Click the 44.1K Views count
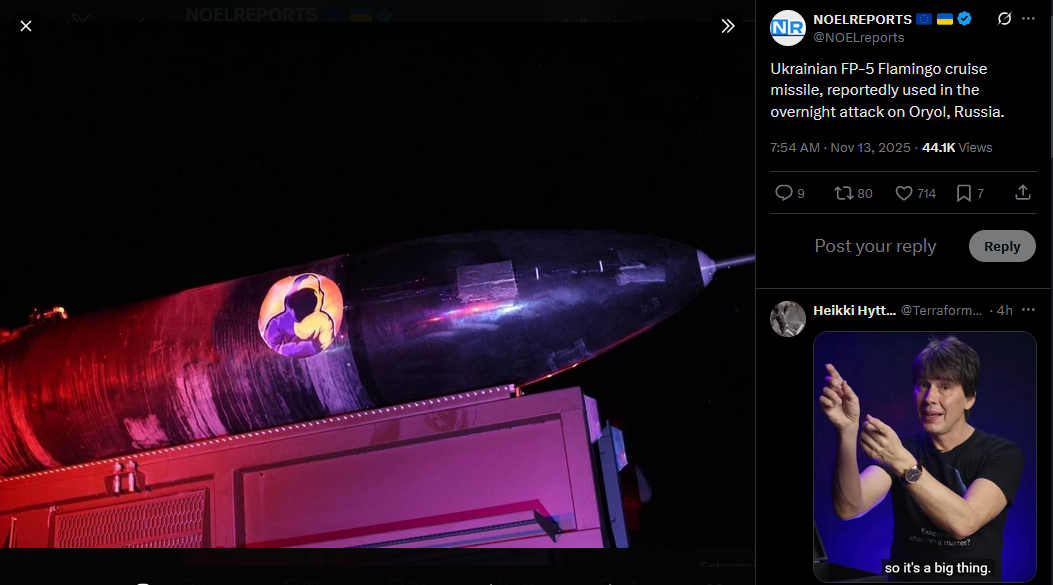1053x585 pixels. coord(957,148)
